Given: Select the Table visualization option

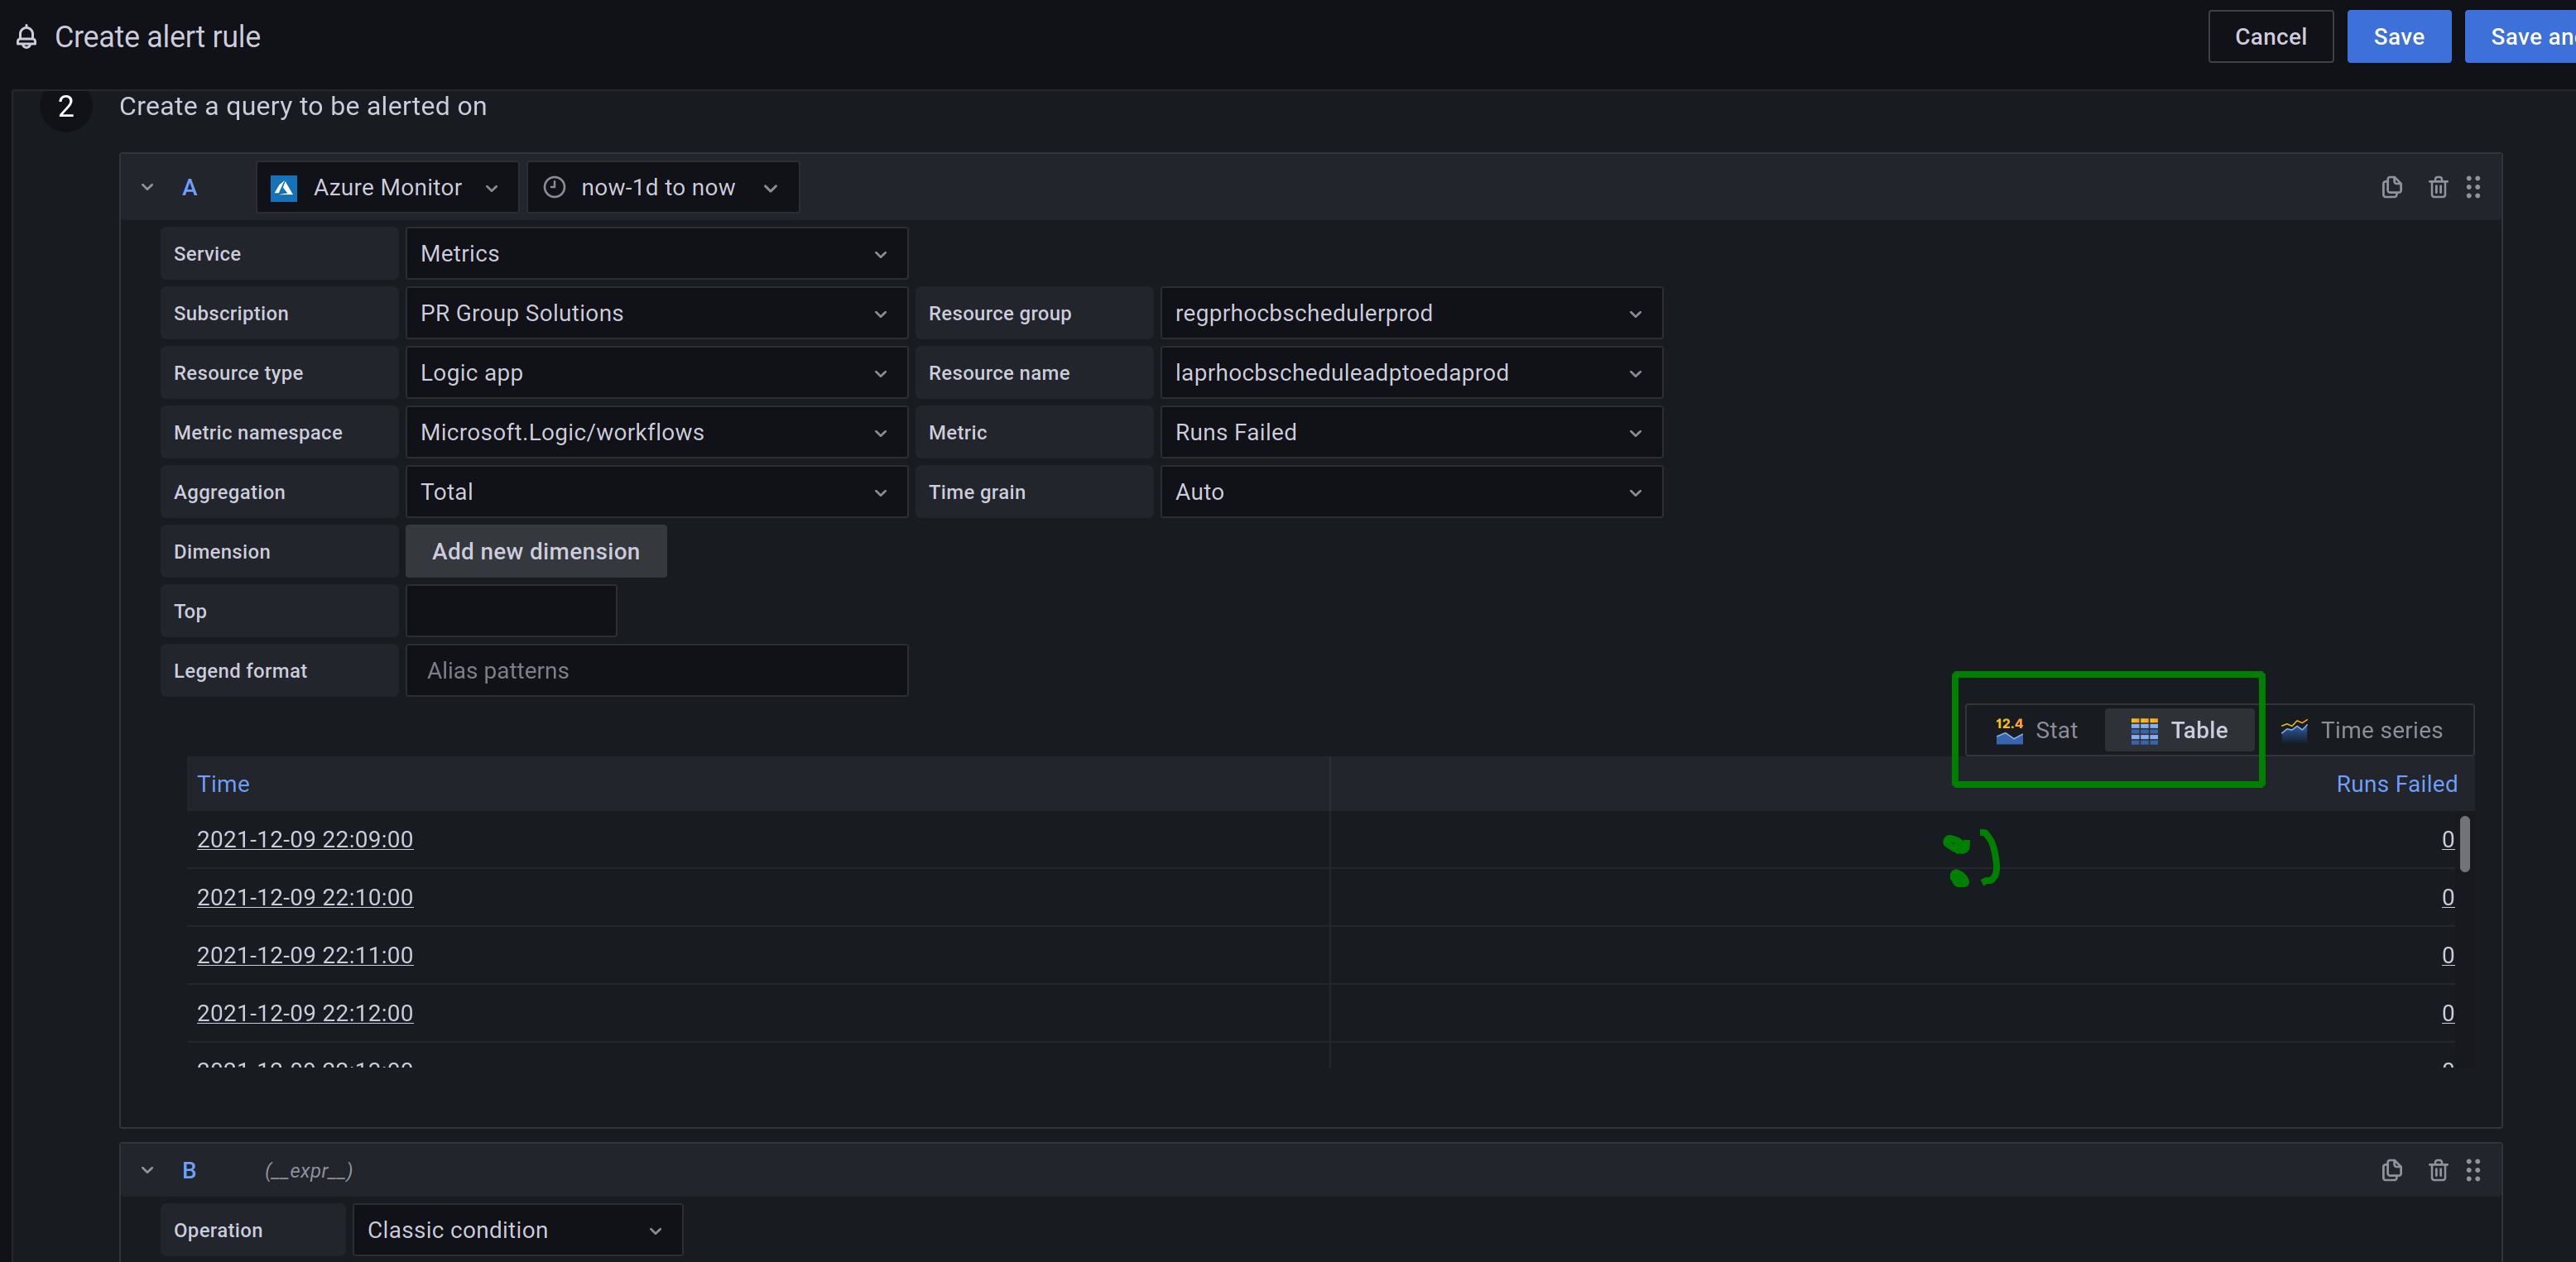Looking at the screenshot, I should click(x=2179, y=730).
